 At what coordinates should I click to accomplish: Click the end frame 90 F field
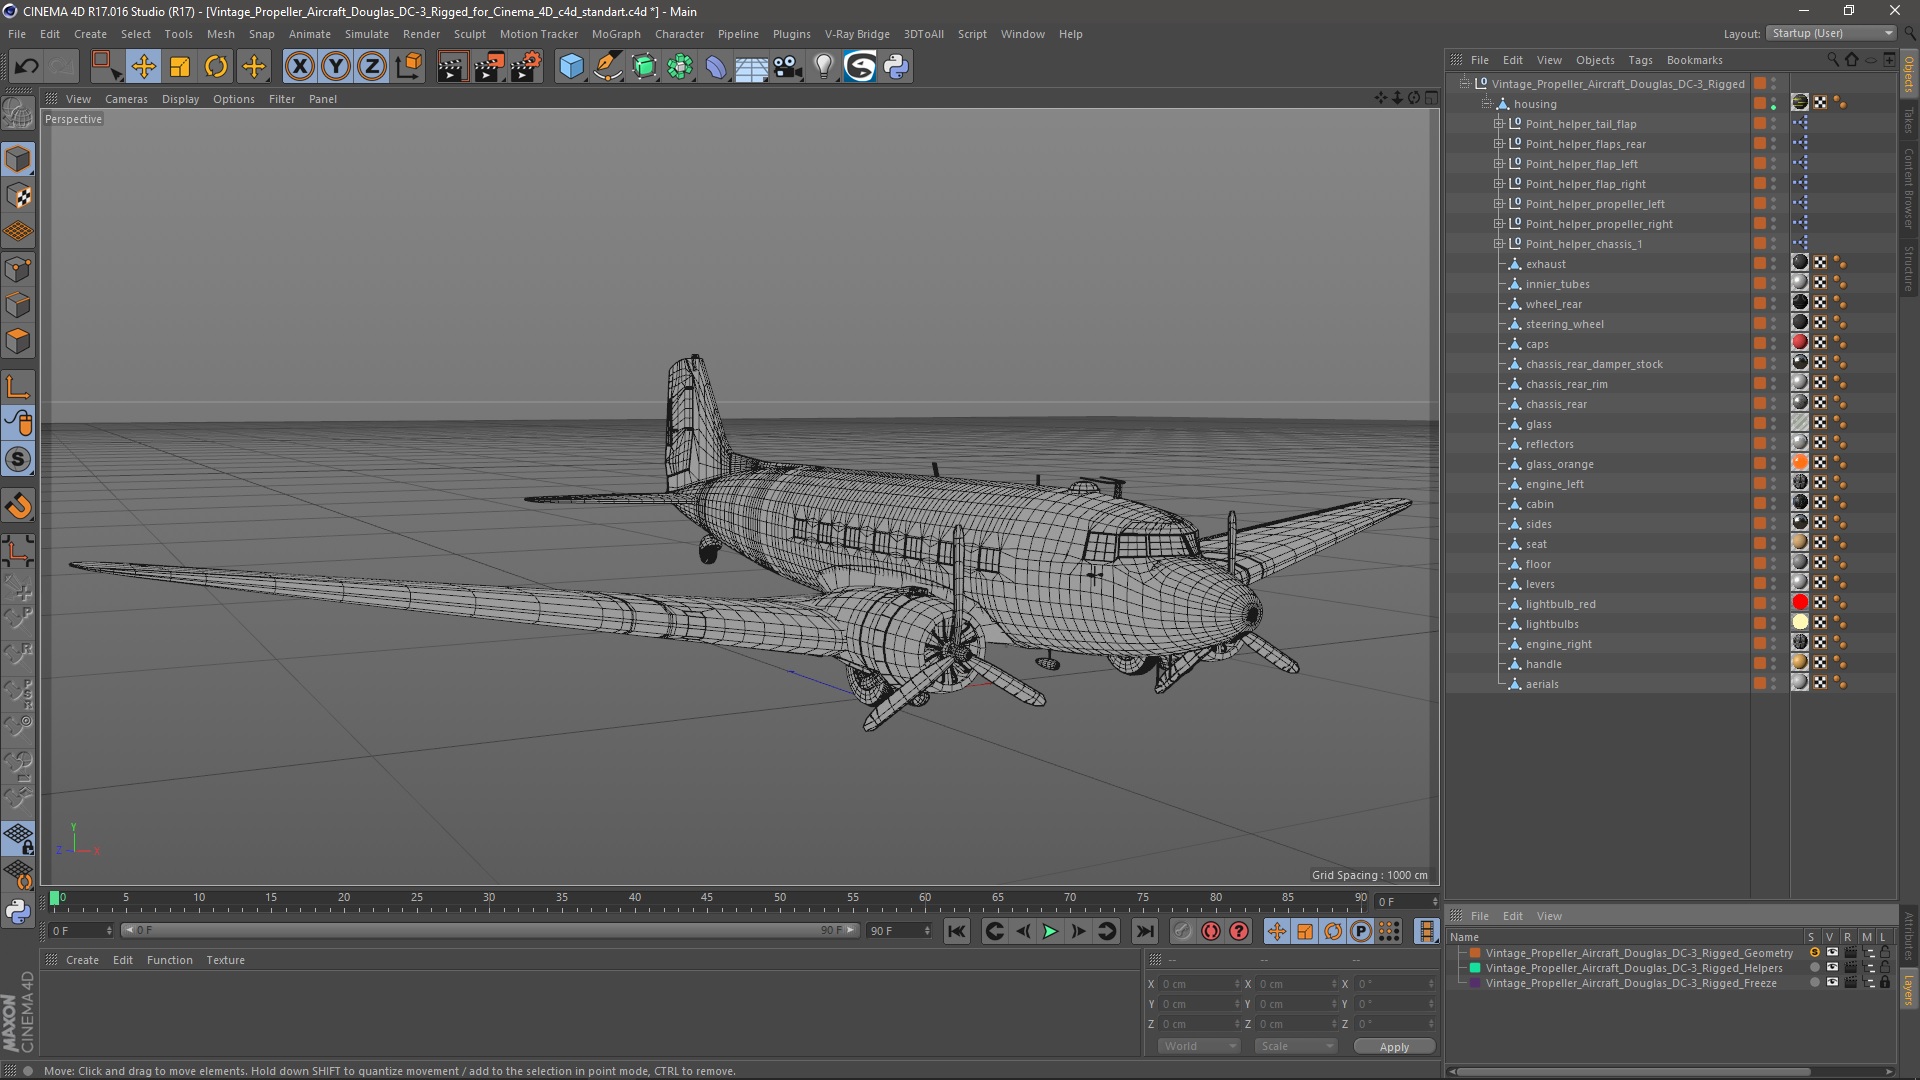coord(899,931)
